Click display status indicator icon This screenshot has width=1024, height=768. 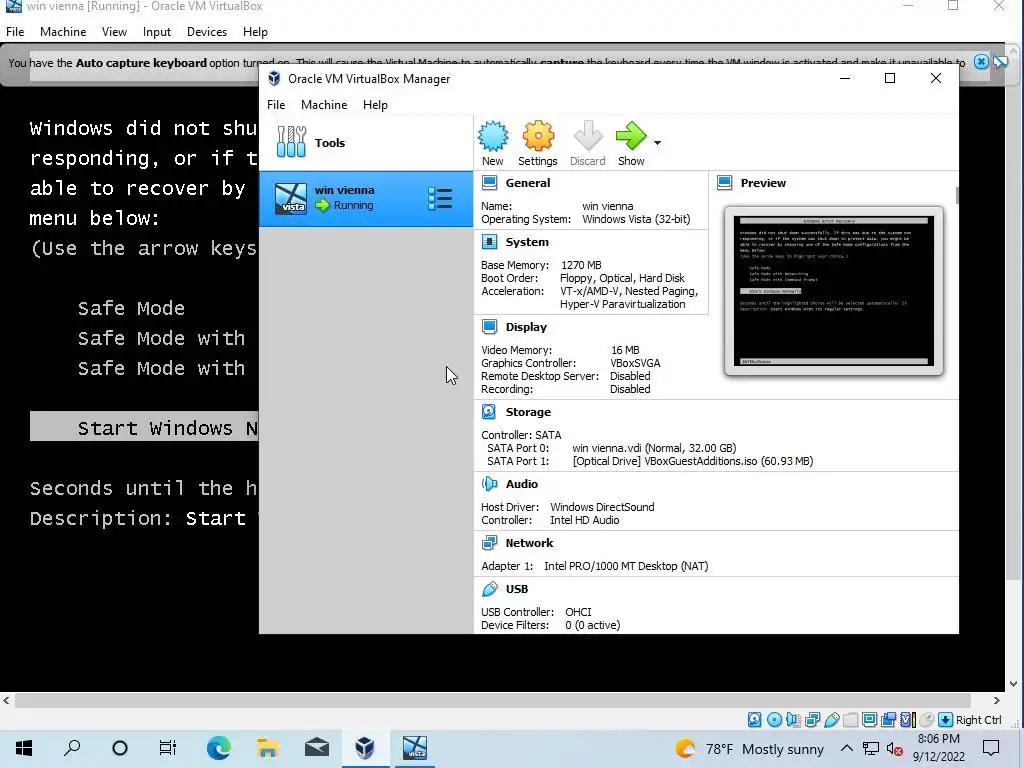click(869, 720)
